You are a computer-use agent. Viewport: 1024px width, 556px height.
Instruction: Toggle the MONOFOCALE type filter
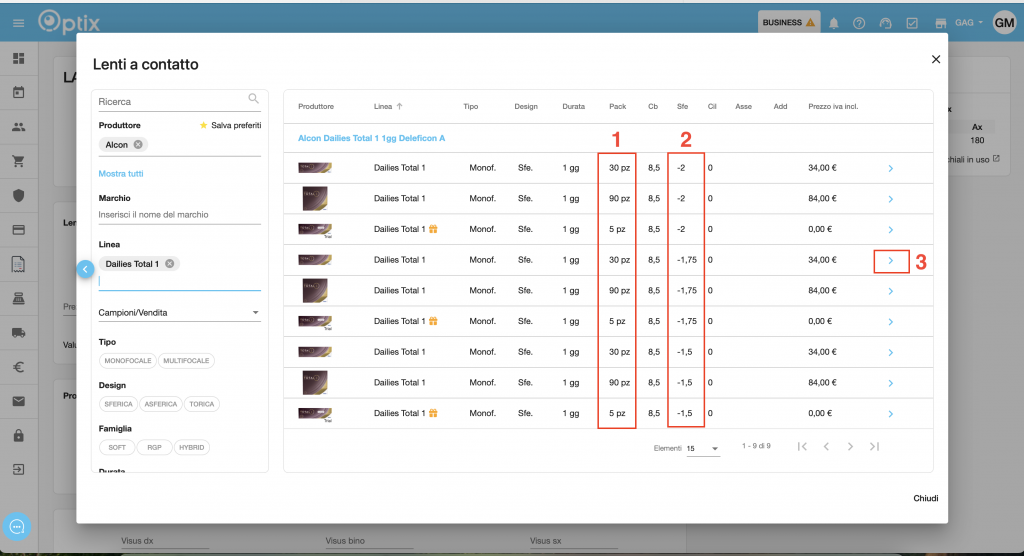[129, 361]
